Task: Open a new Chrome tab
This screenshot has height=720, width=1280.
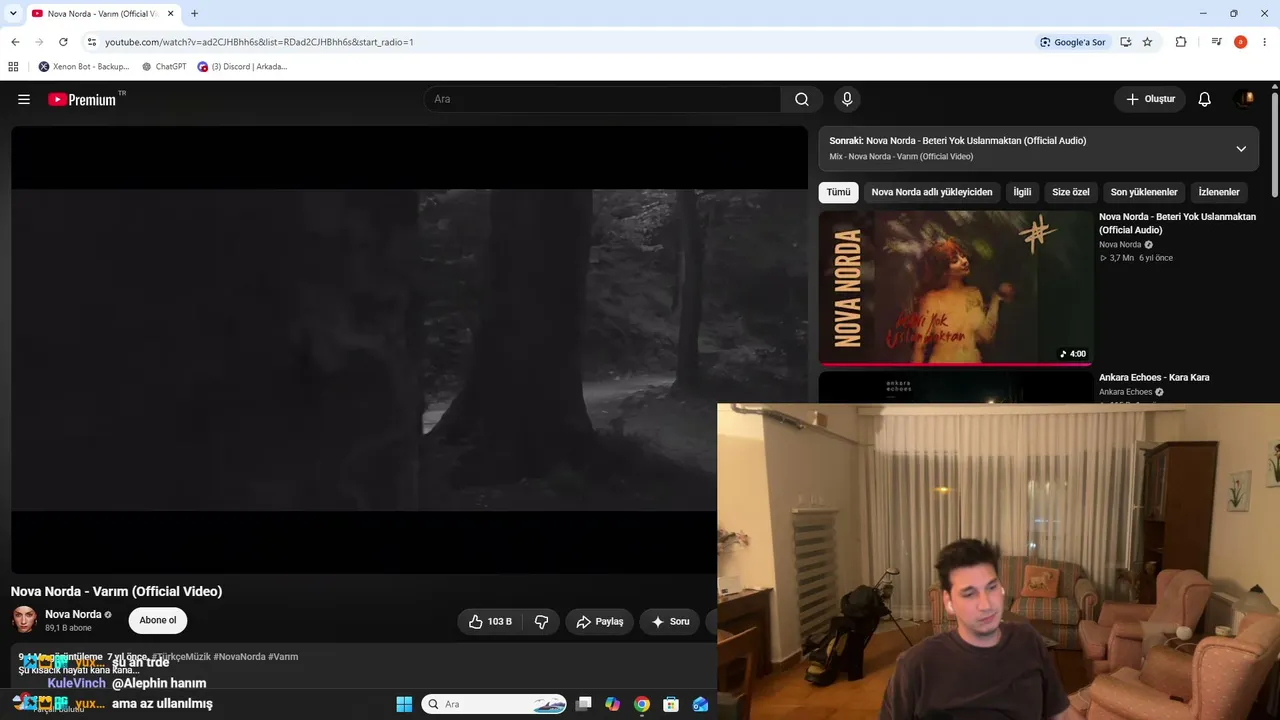Action: [194, 14]
